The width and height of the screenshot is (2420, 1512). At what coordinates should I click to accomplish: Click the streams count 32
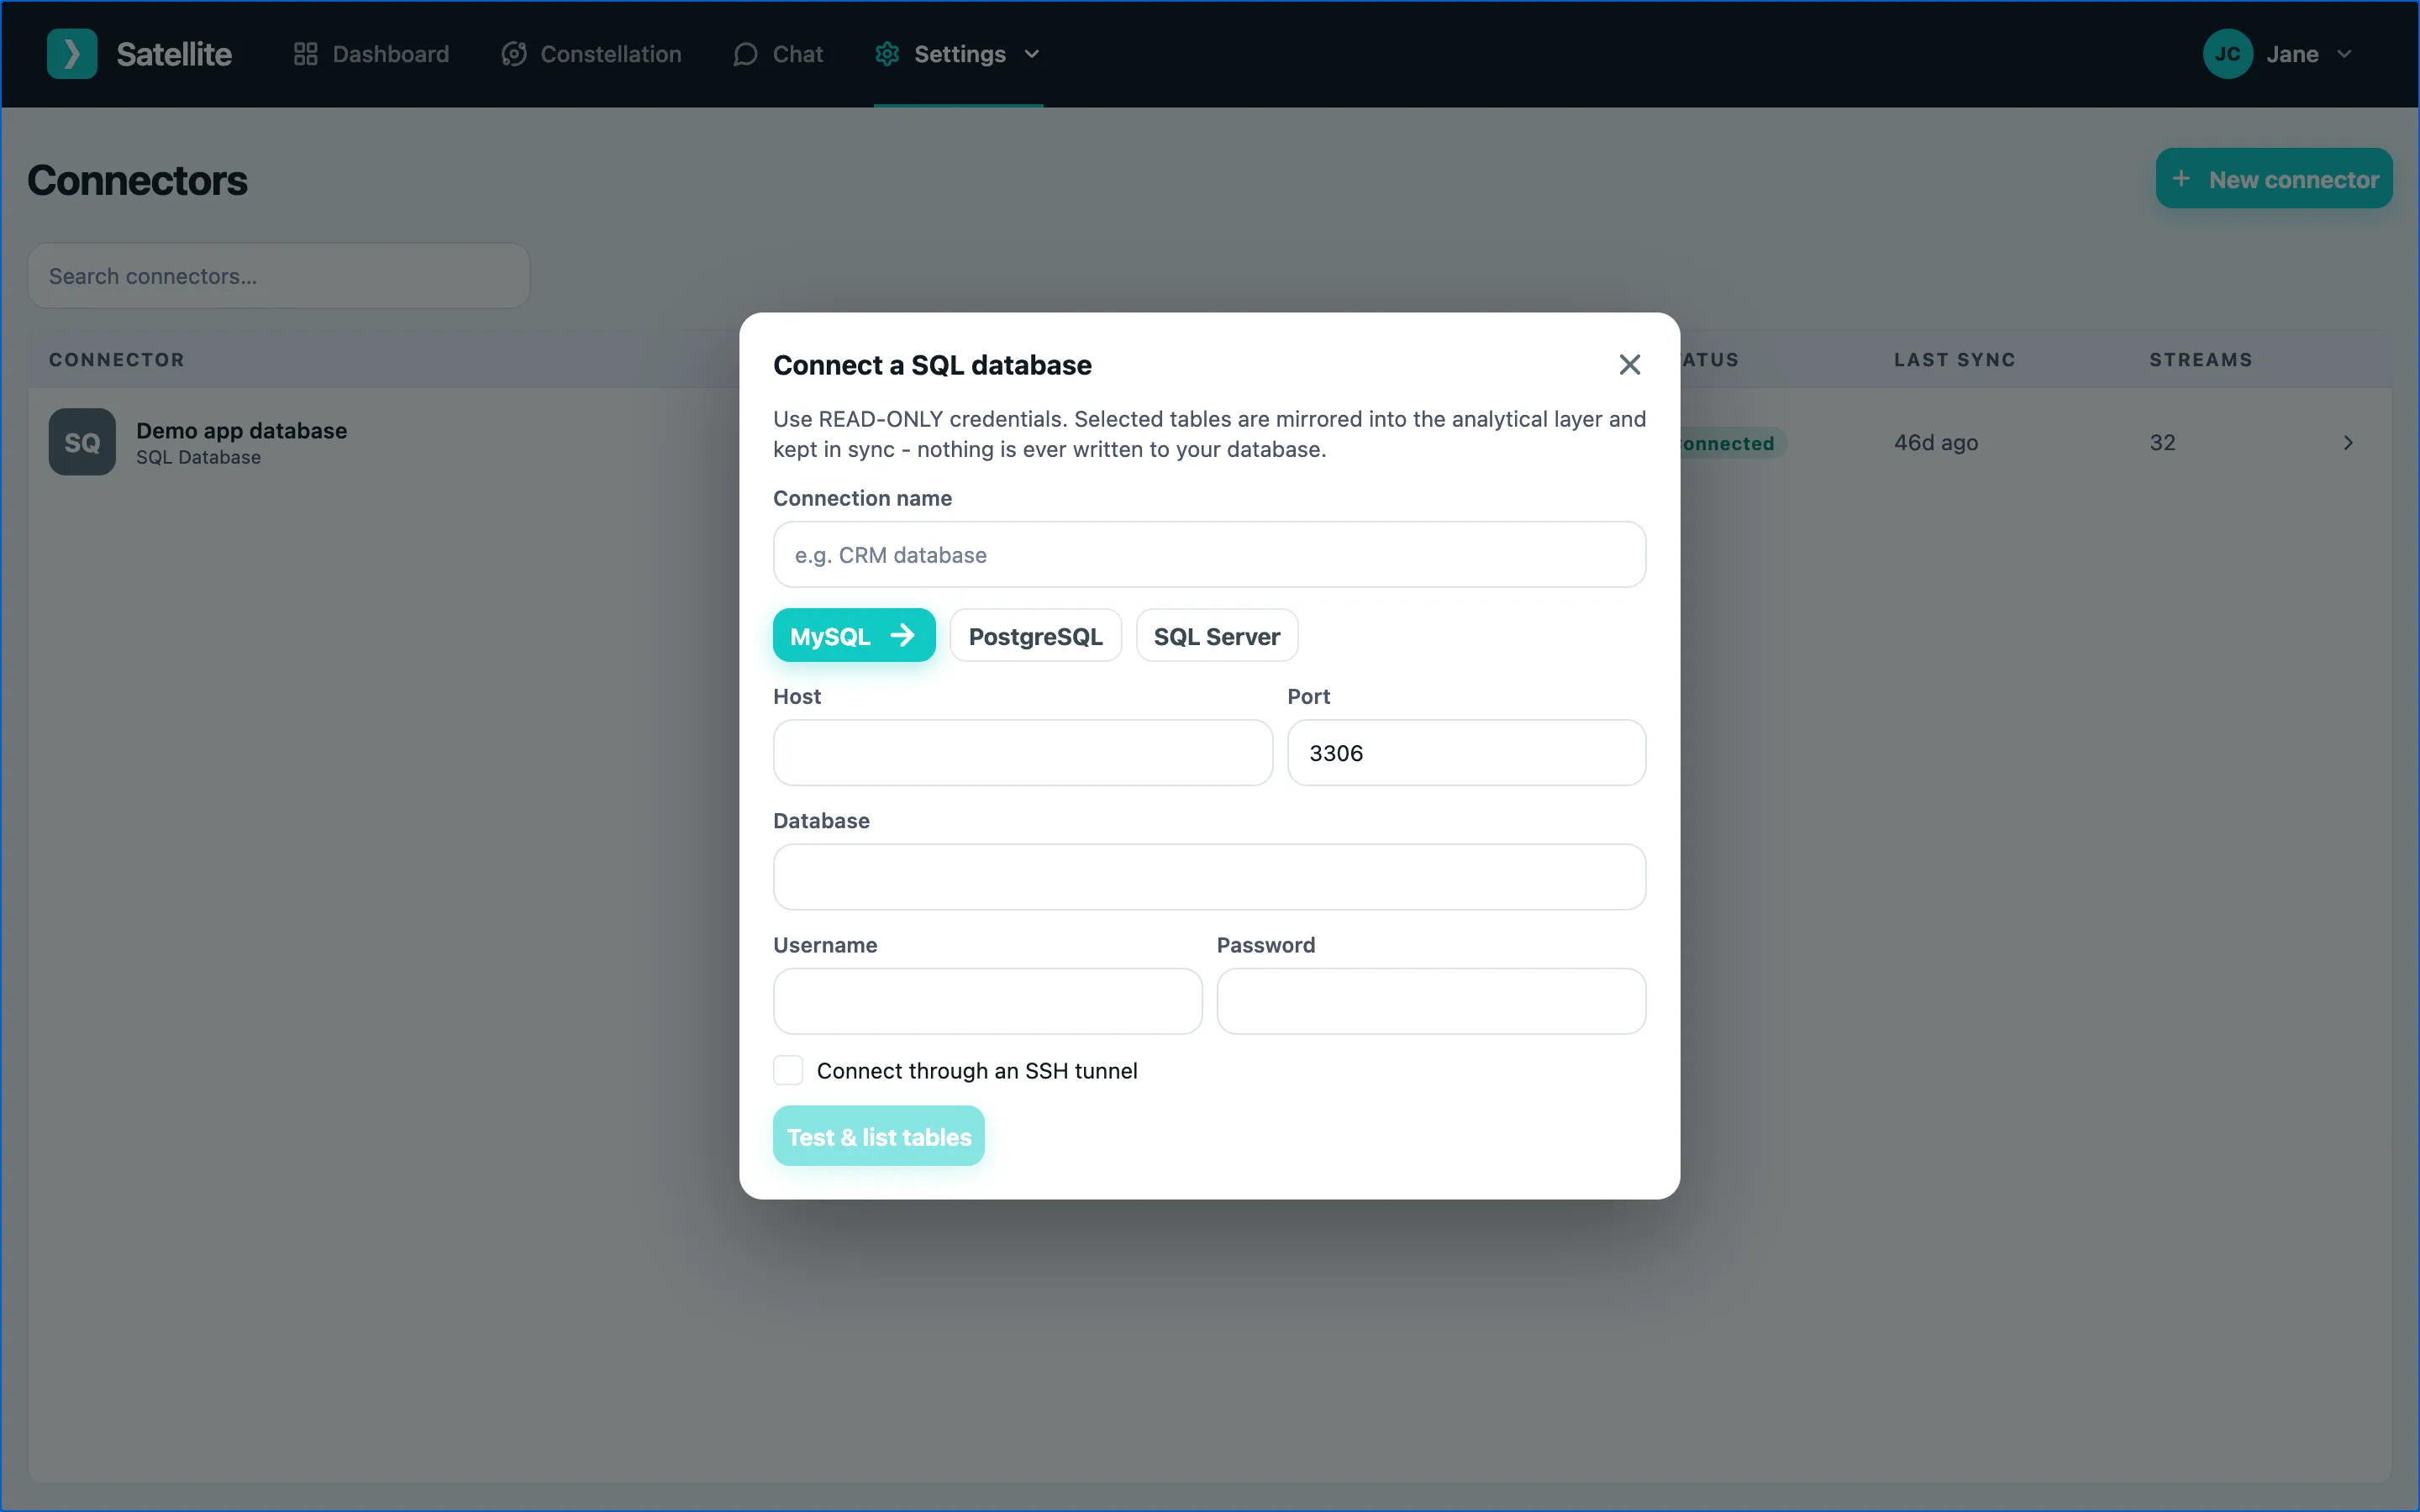(x=2162, y=442)
